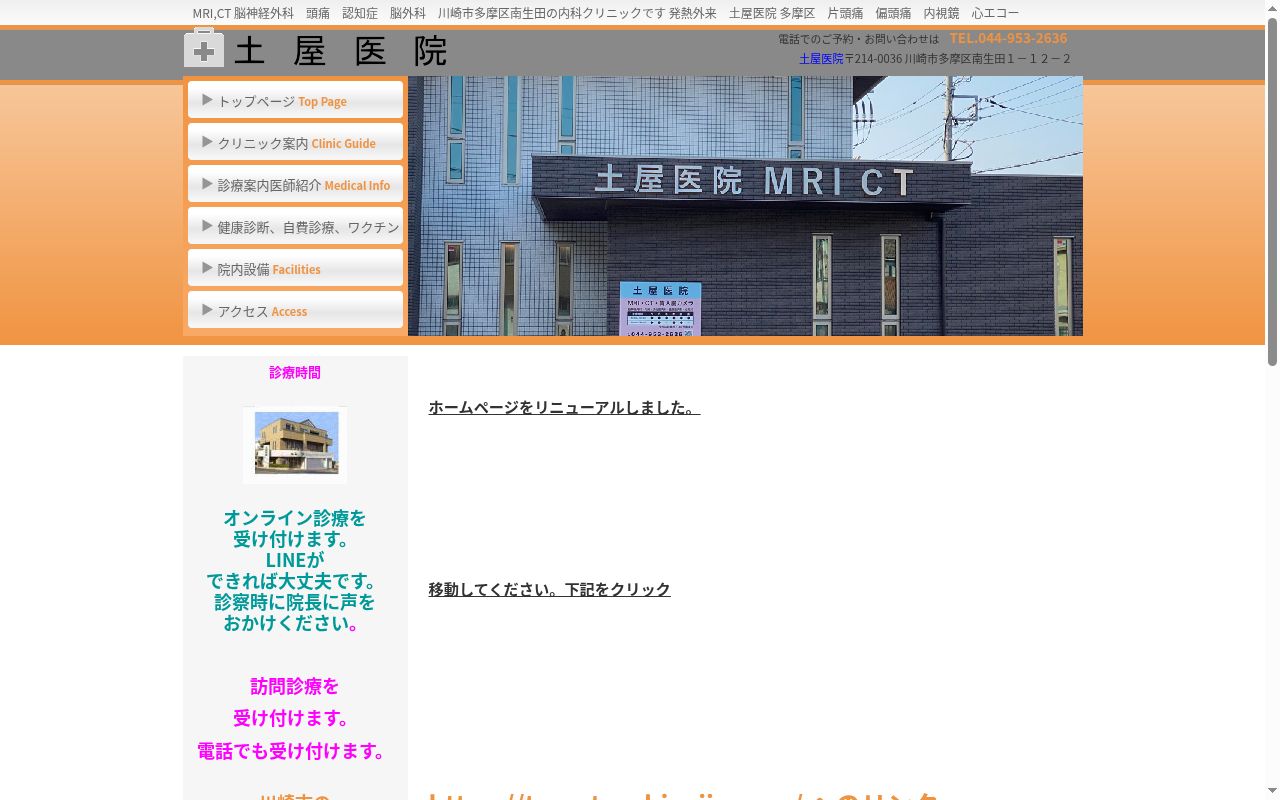Click the triangle arrow beside トップページ
Viewport: 1280px width, 800px height.
tap(207, 100)
